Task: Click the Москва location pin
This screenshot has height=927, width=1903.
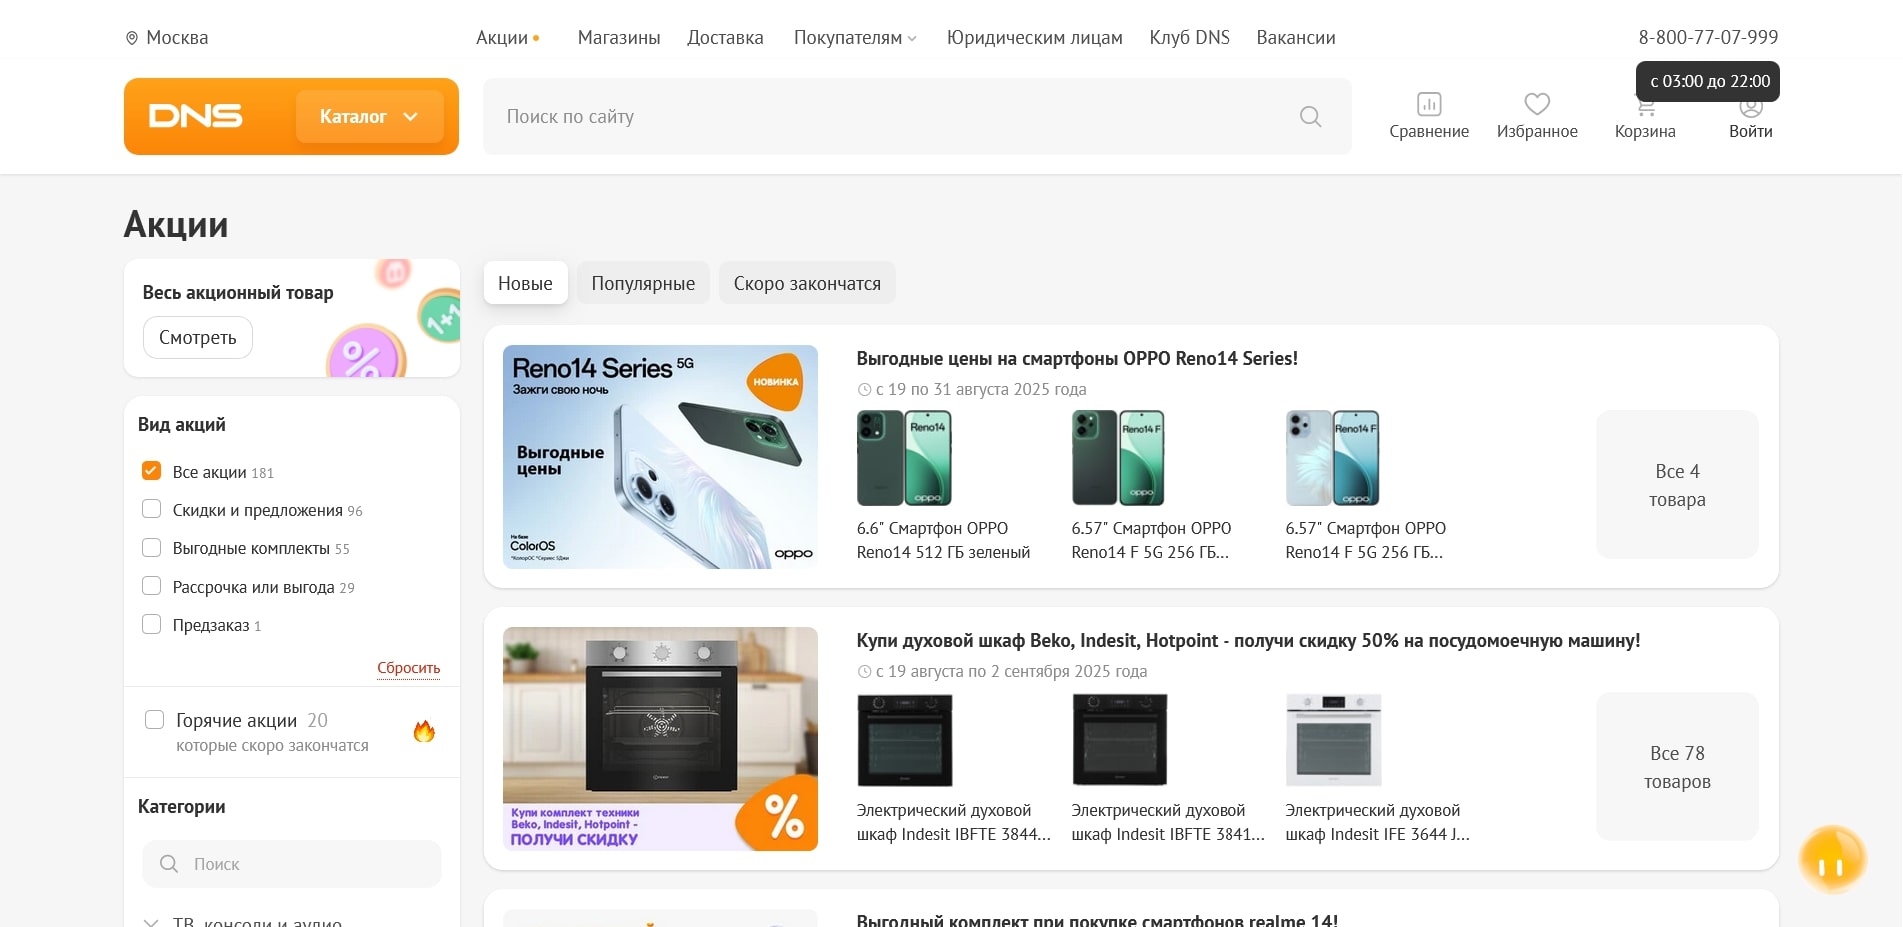Action: (x=131, y=38)
